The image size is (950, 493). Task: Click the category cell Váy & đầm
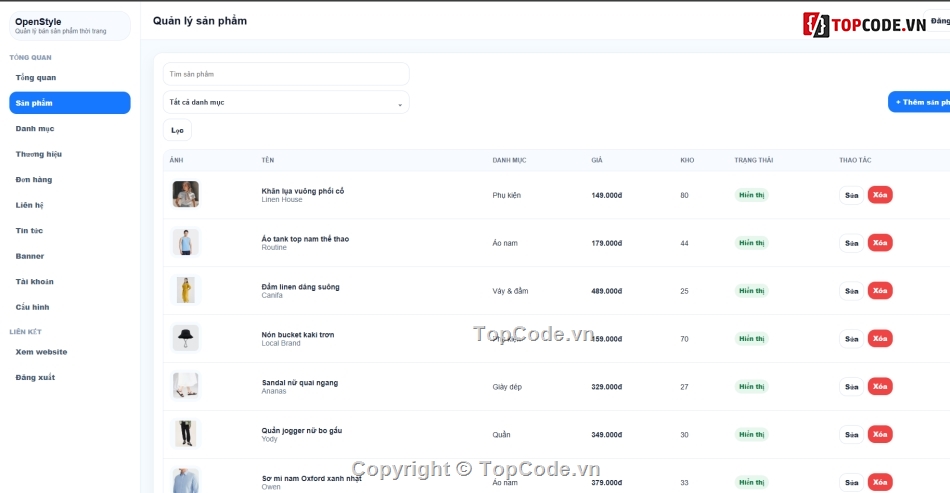(x=510, y=291)
